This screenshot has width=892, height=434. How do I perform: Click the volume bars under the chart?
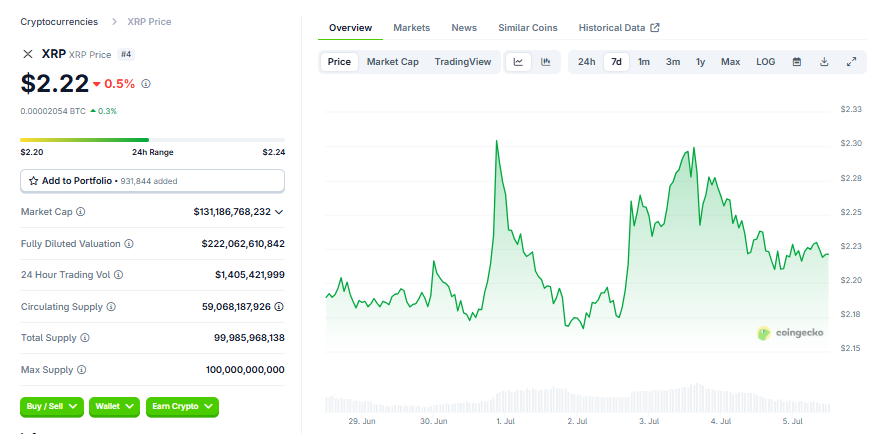point(577,398)
